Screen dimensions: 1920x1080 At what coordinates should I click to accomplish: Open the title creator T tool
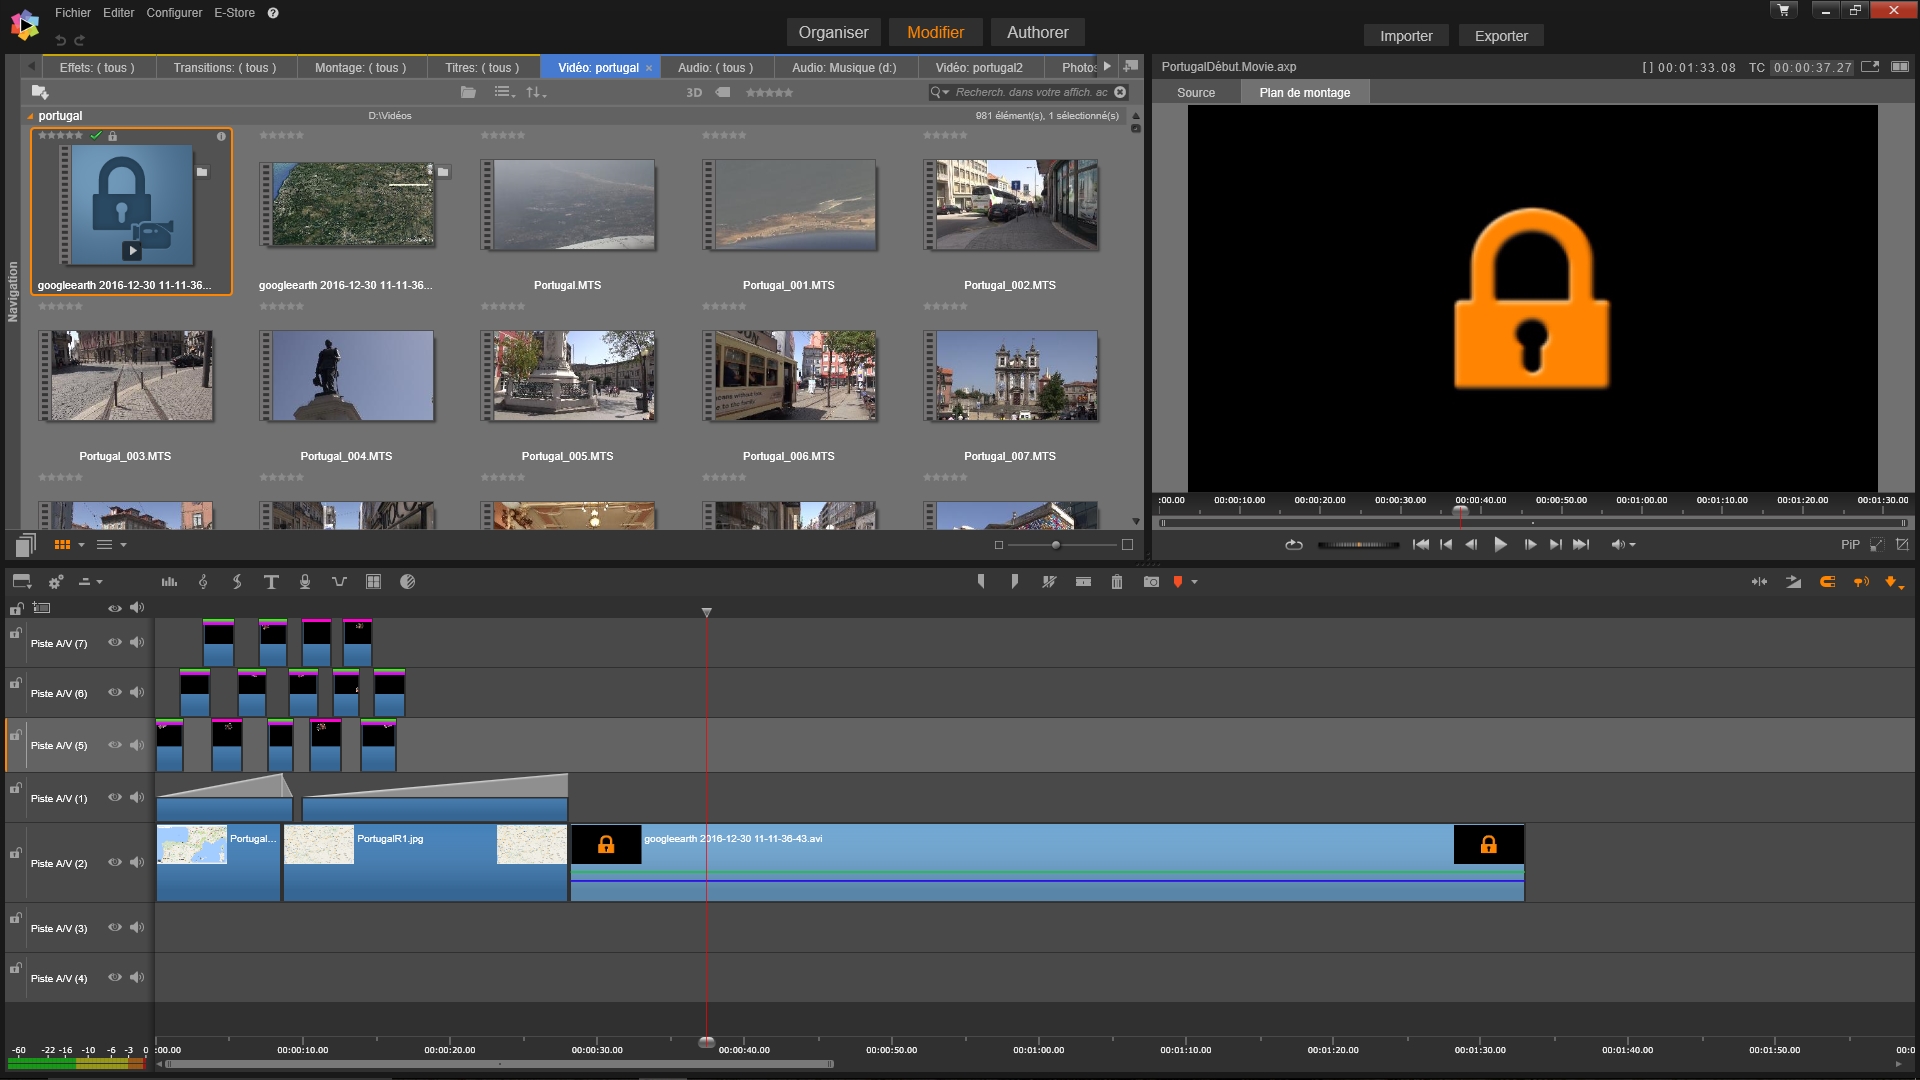pyautogui.click(x=270, y=582)
